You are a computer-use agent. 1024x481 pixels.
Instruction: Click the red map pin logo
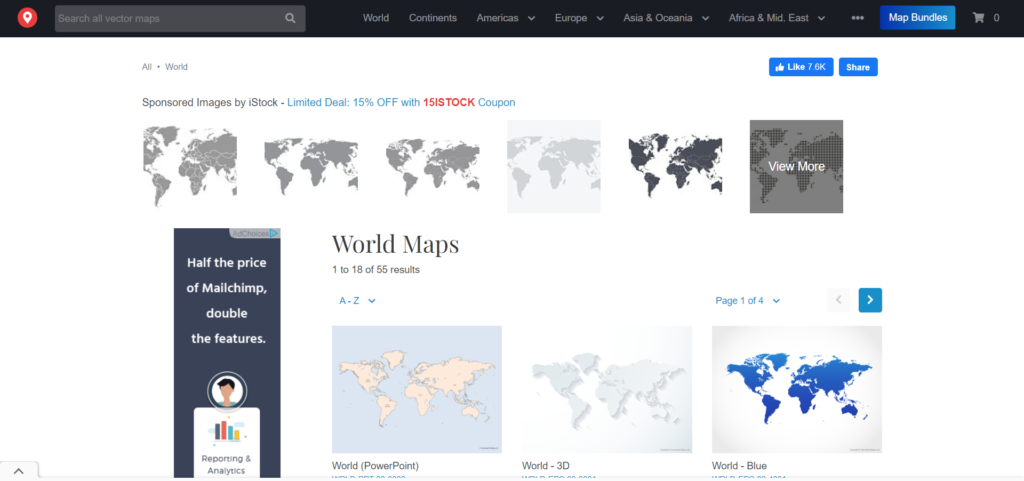click(27, 18)
